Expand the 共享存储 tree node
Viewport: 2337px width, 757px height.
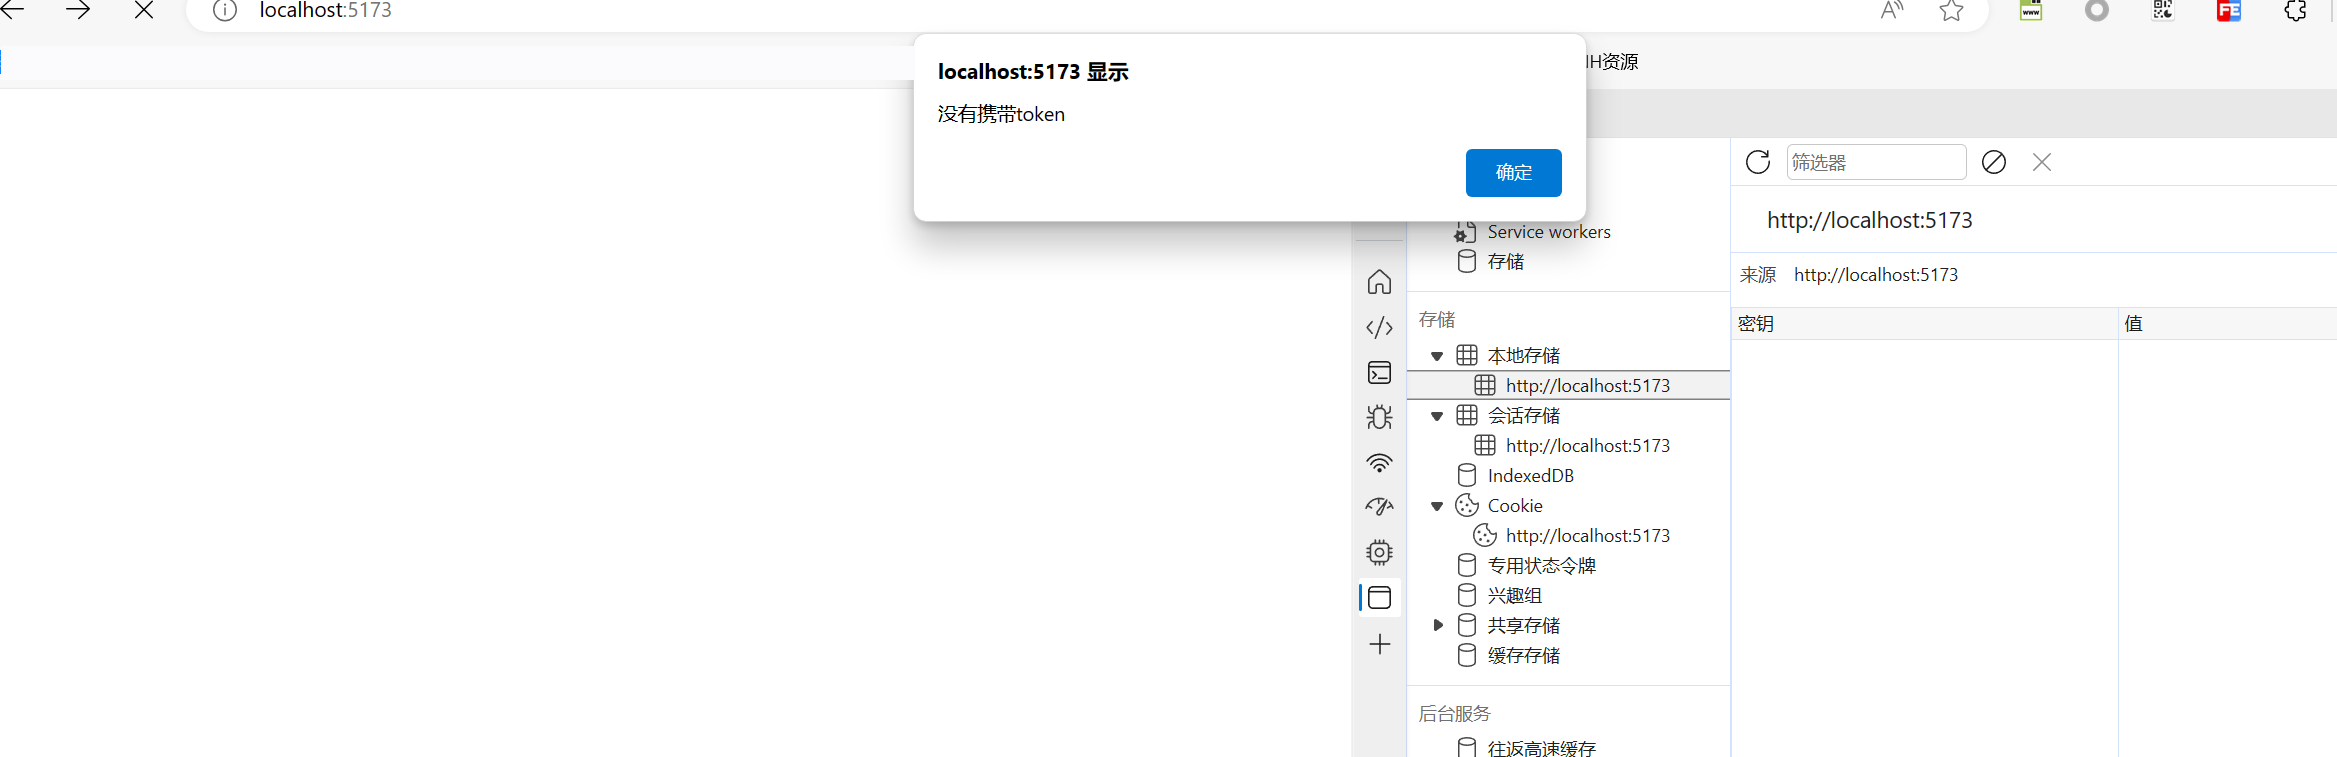pos(1437,625)
